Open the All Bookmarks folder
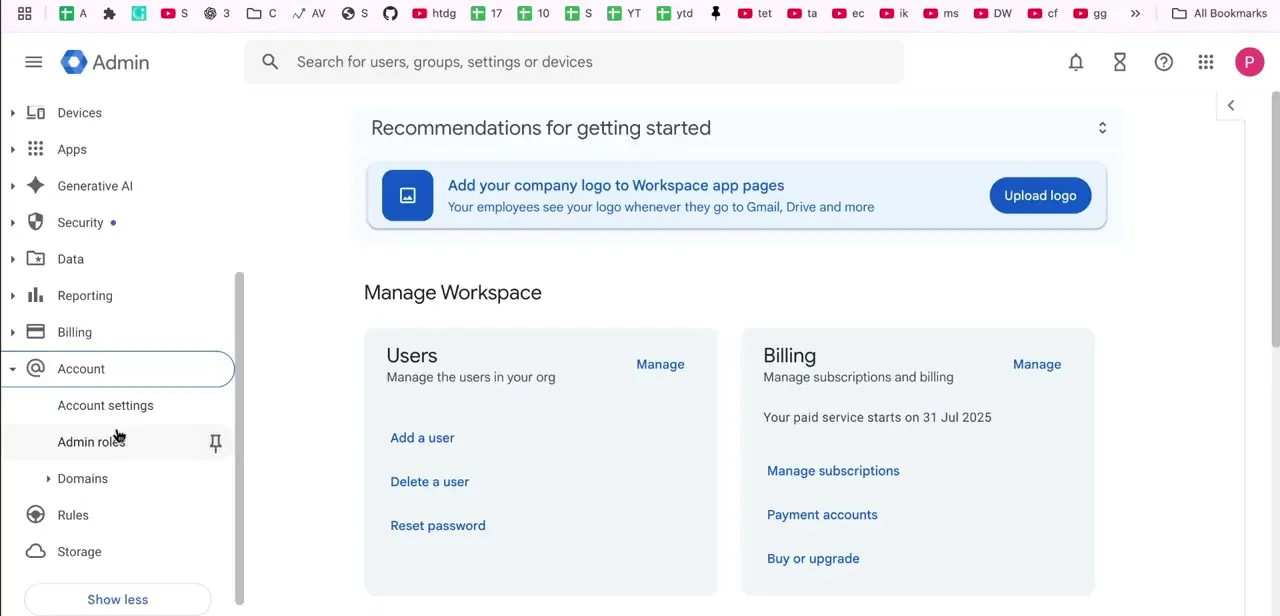The height and width of the screenshot is (616, 1280). coord(1219,13)
